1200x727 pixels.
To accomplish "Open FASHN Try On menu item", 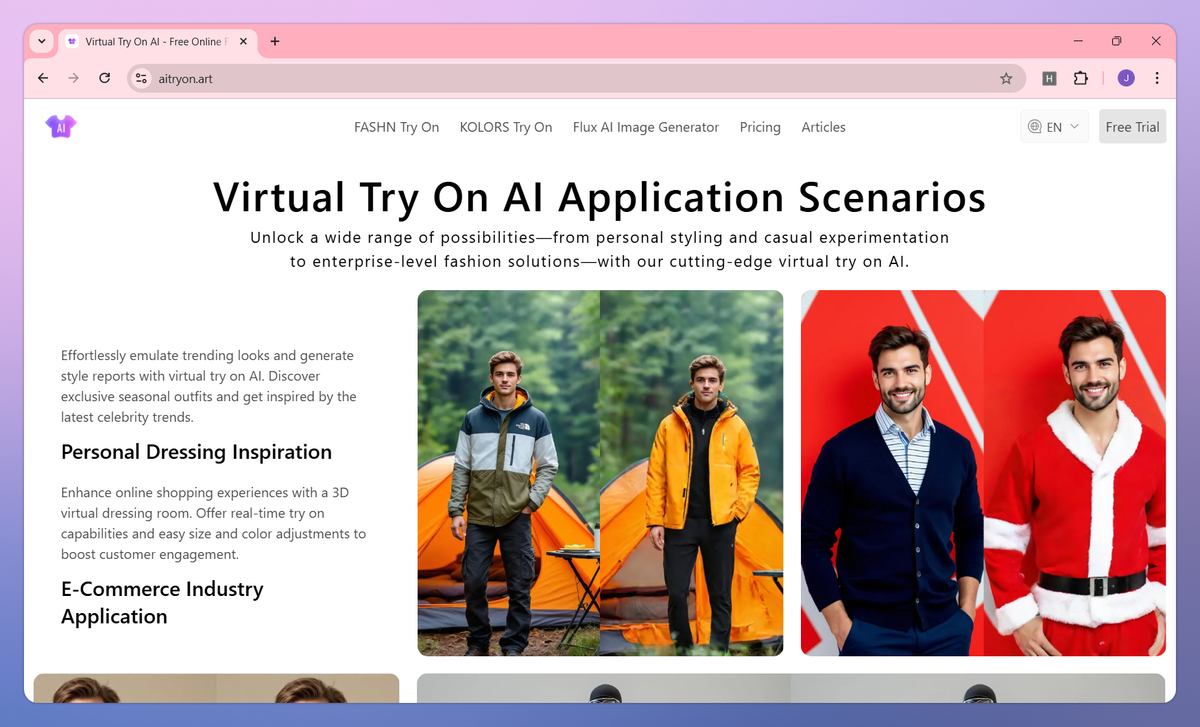I will 396,127.
